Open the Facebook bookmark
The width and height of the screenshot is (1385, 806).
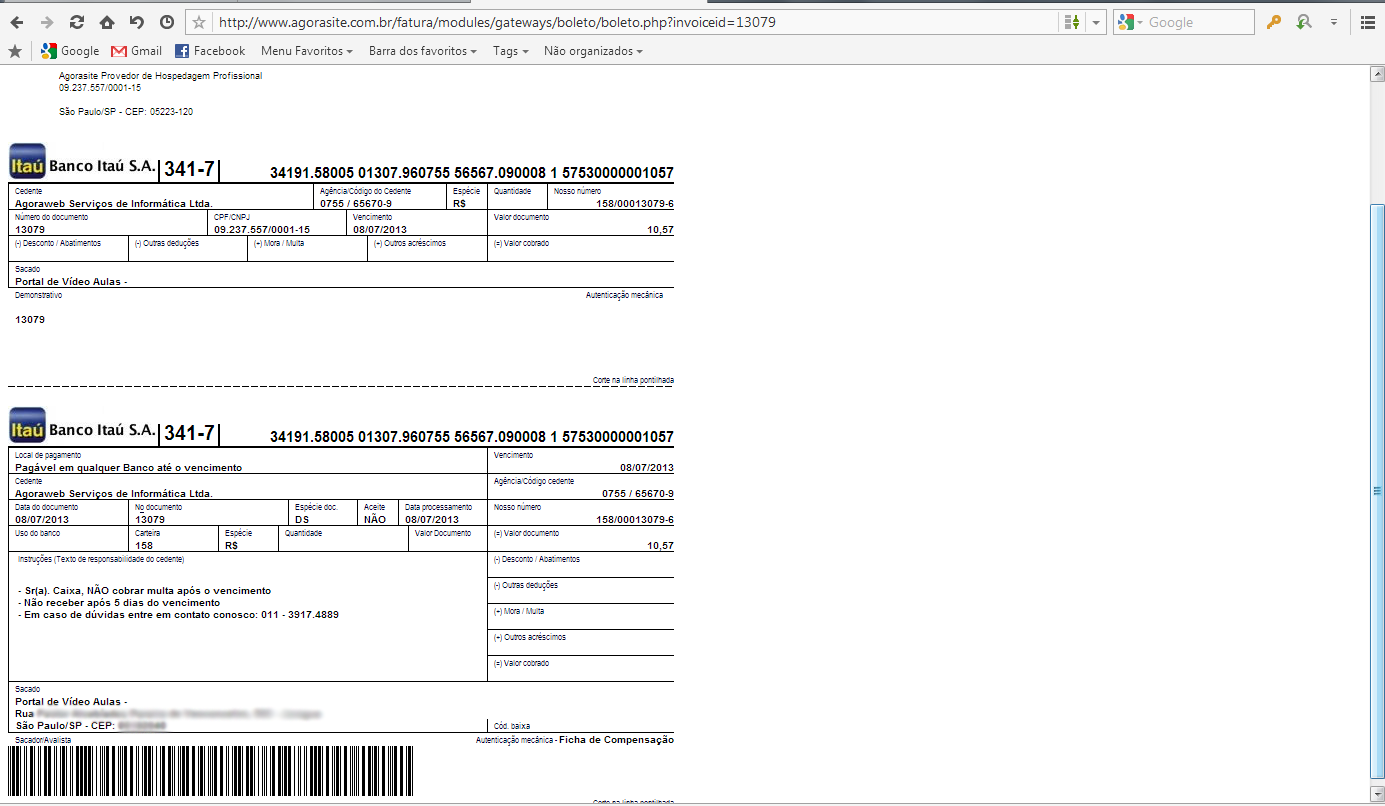pos(210,51)
